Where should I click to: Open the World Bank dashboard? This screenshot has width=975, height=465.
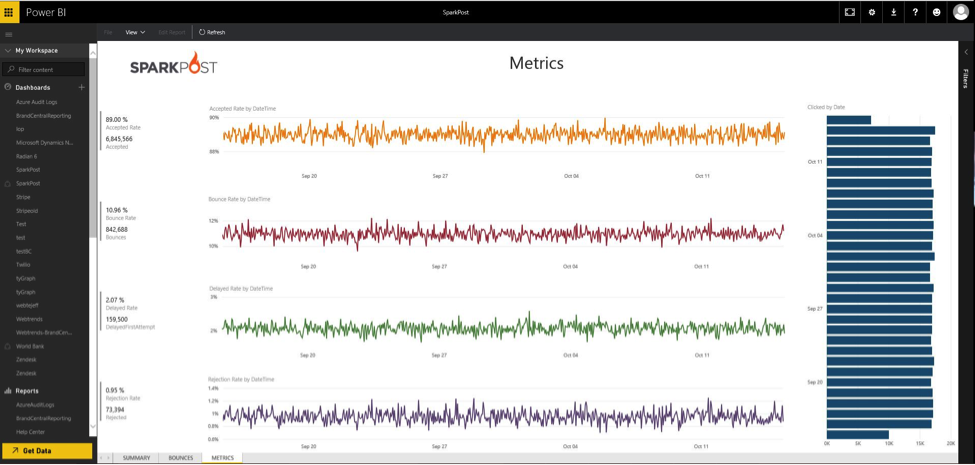[x=30, y=346]
